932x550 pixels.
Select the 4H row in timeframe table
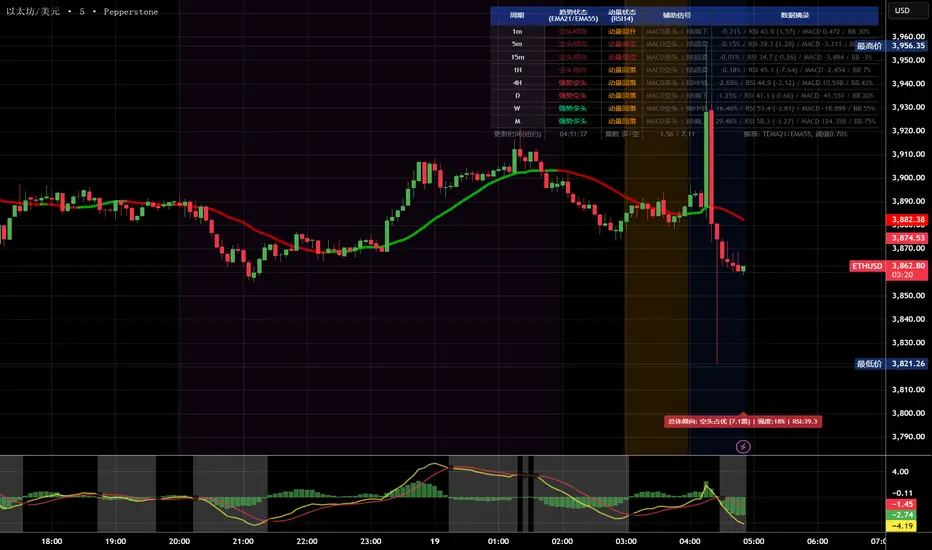point(516,82)
